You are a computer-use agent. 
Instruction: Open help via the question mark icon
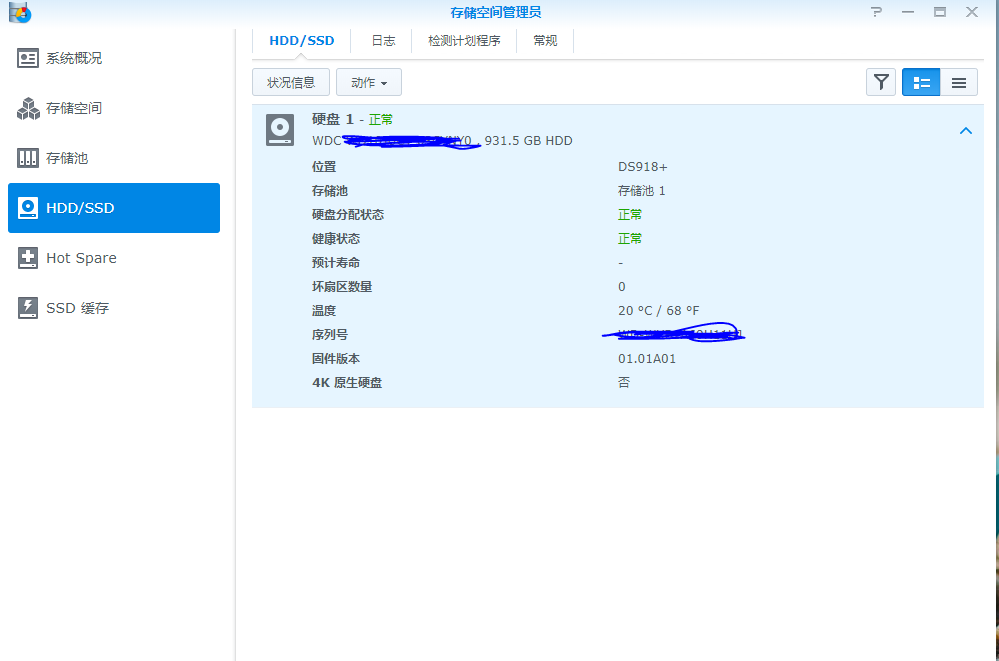click(x=877, y=12)
